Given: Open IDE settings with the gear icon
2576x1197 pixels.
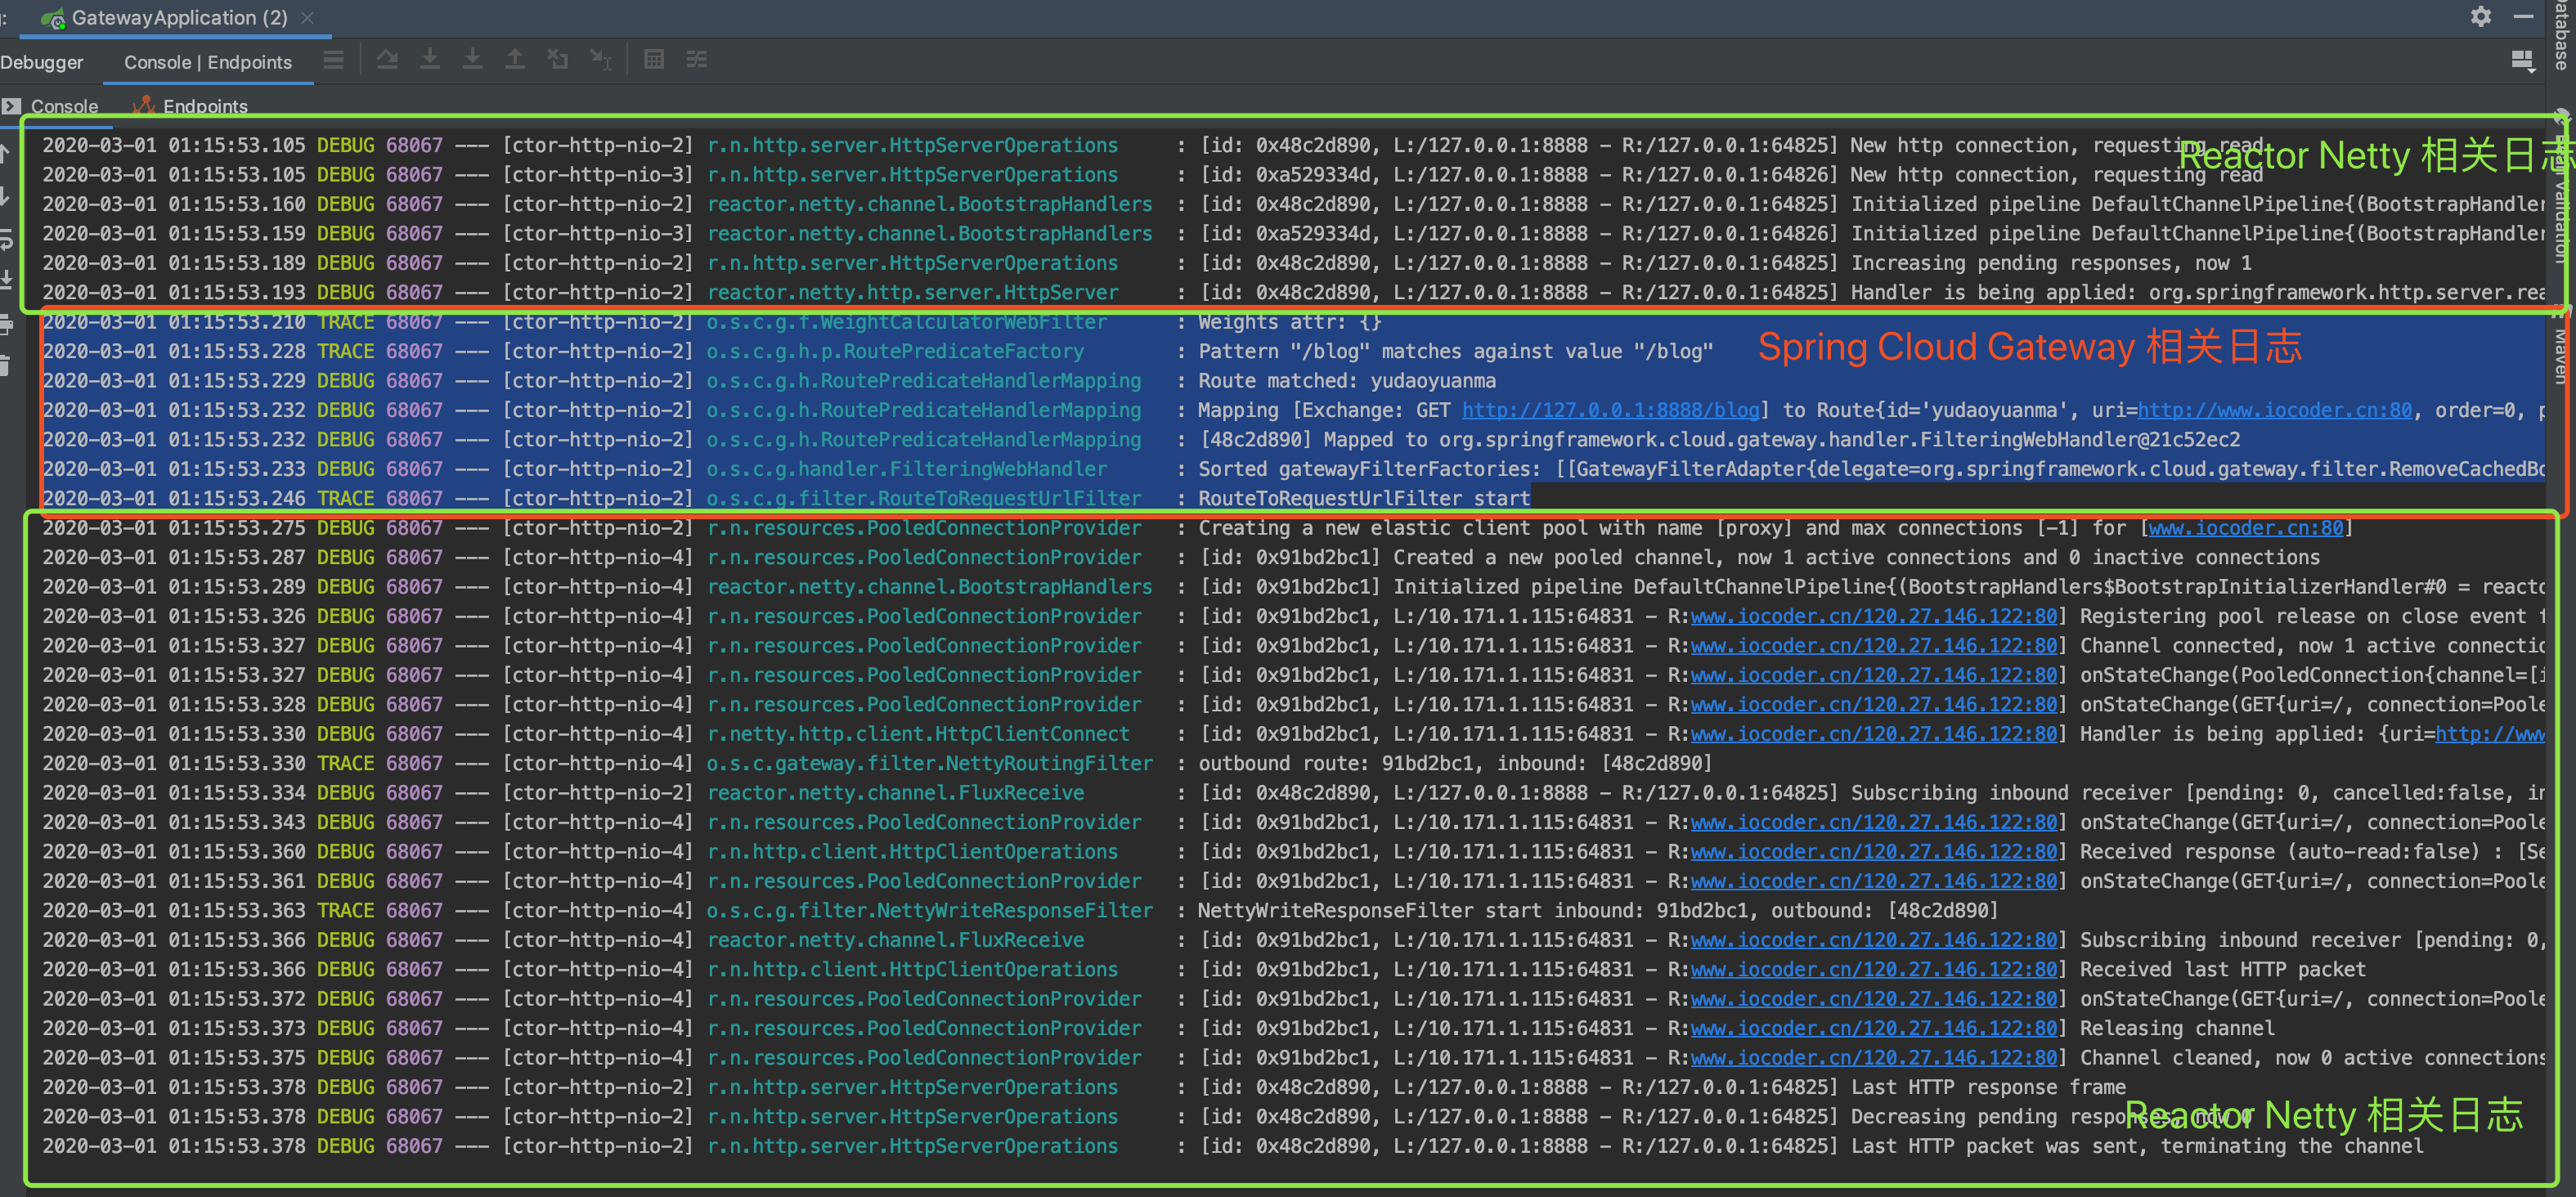Looking at the screenshot, I should coord(2481,17).
